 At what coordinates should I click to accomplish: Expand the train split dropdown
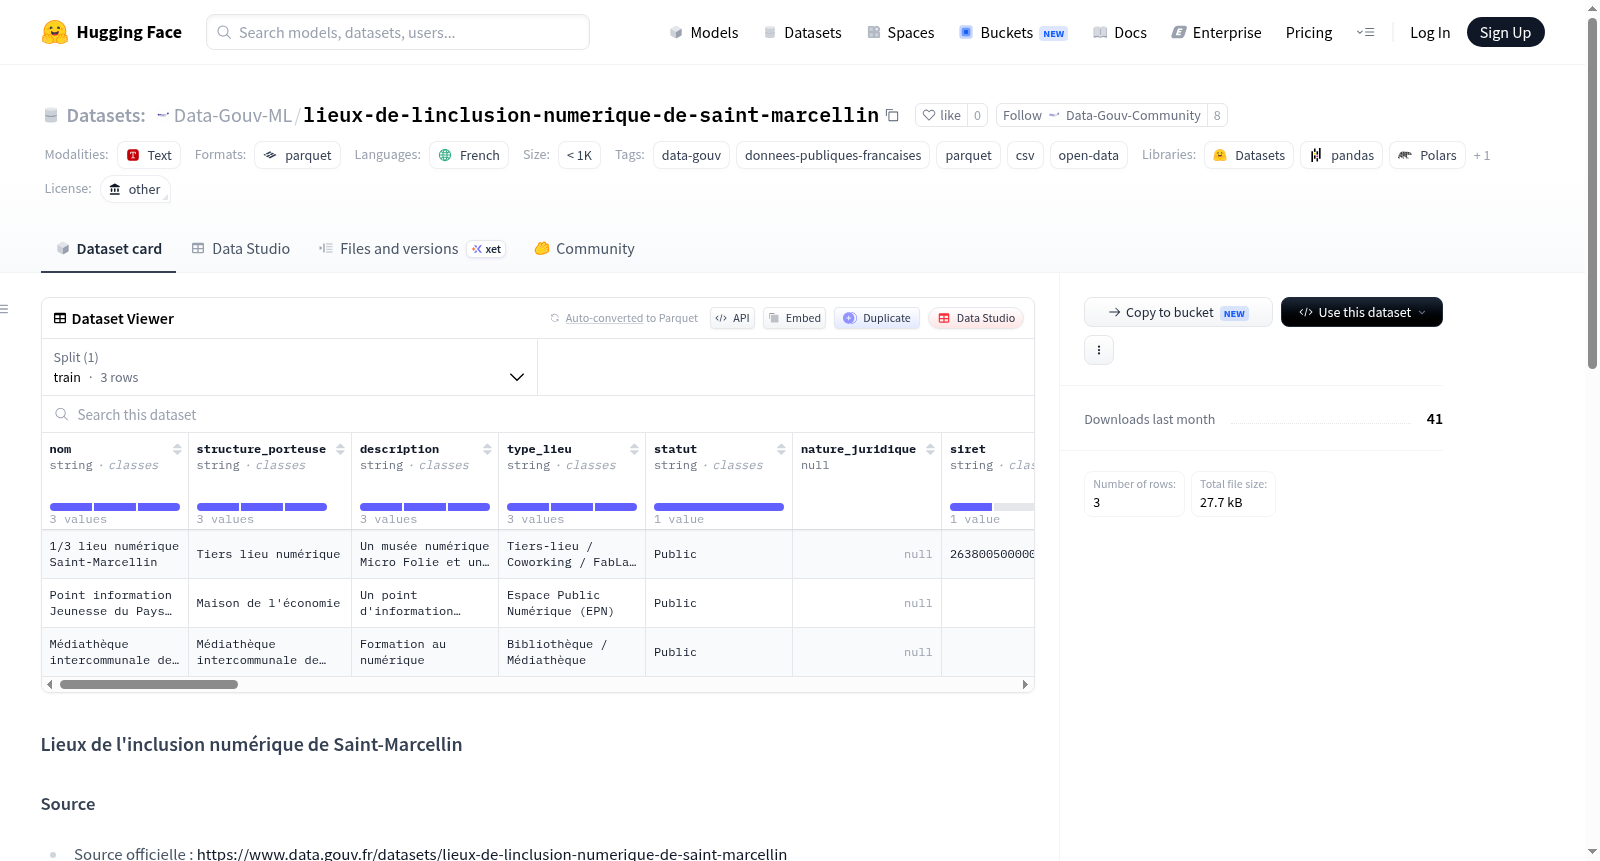click(289, 367)
